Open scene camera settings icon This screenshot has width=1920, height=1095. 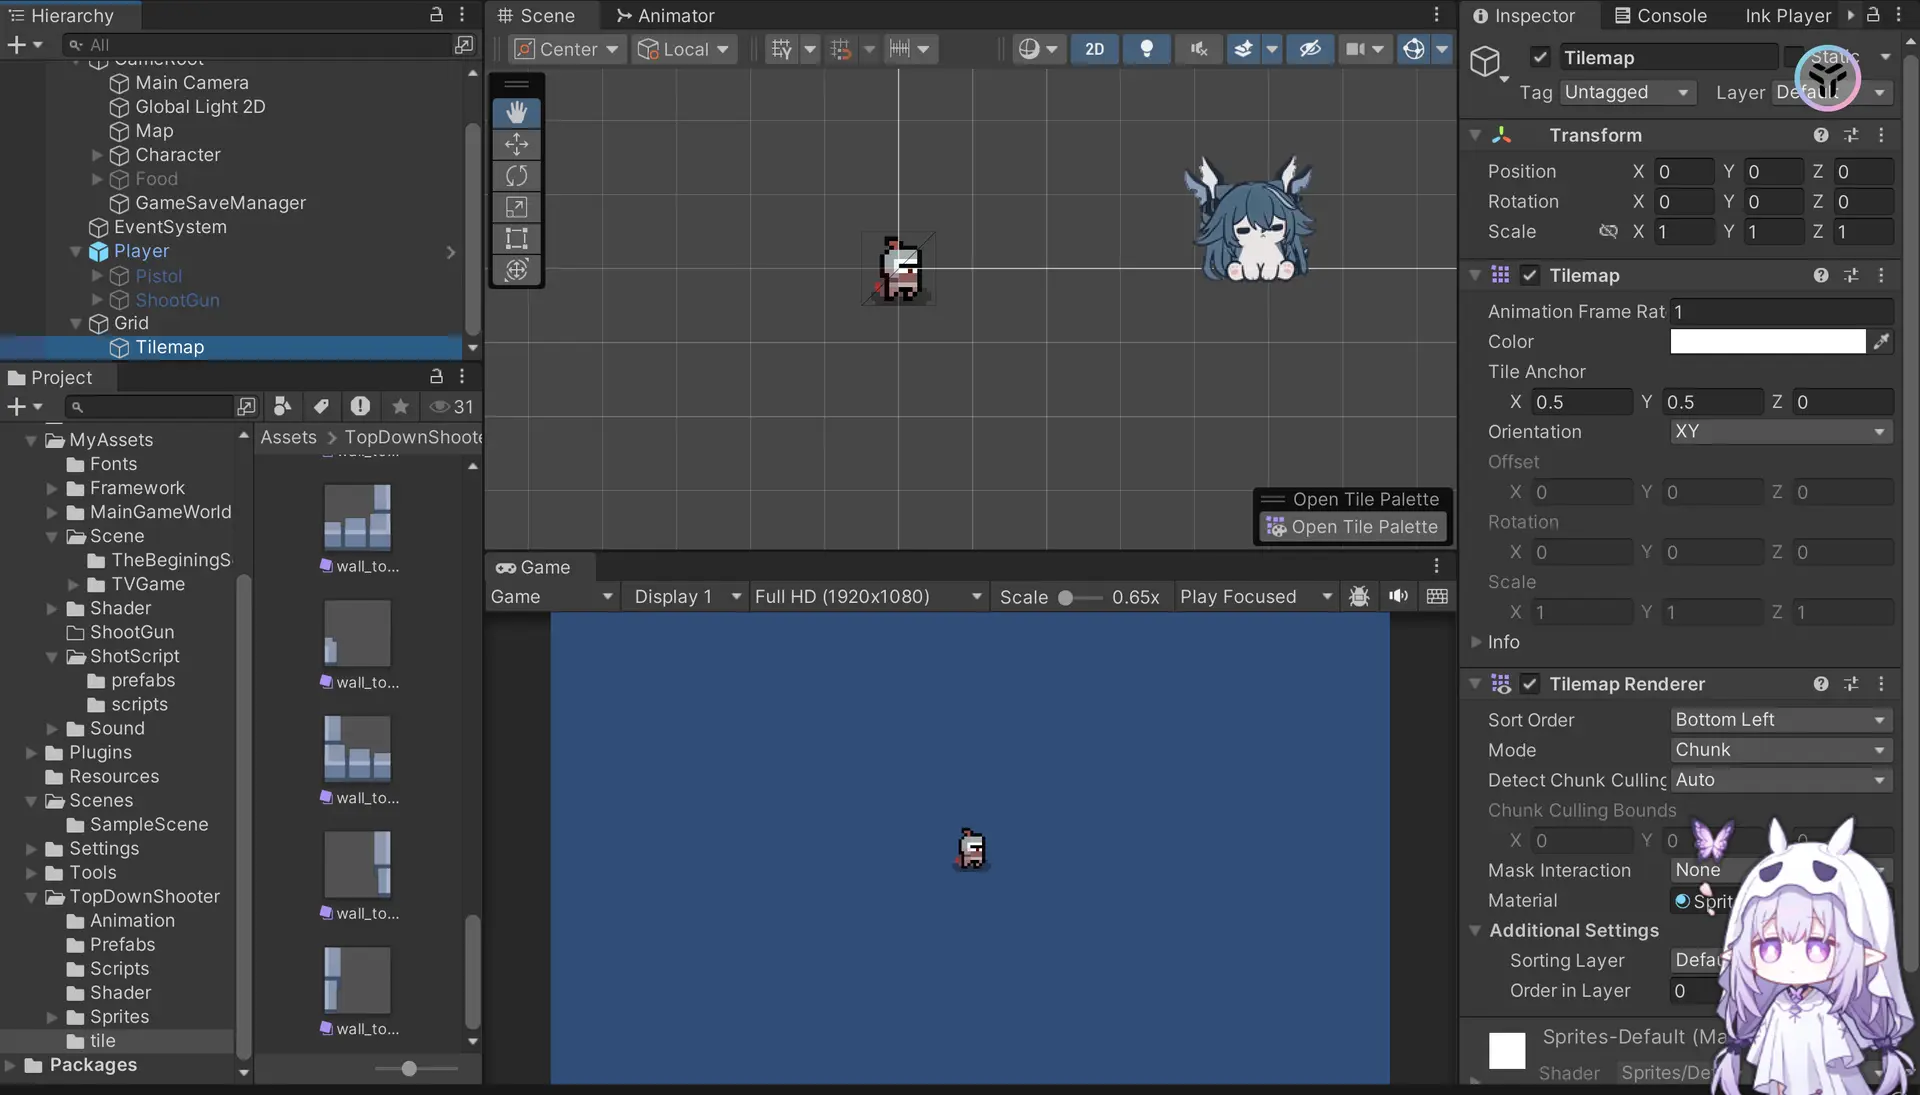click(1355, 49)
